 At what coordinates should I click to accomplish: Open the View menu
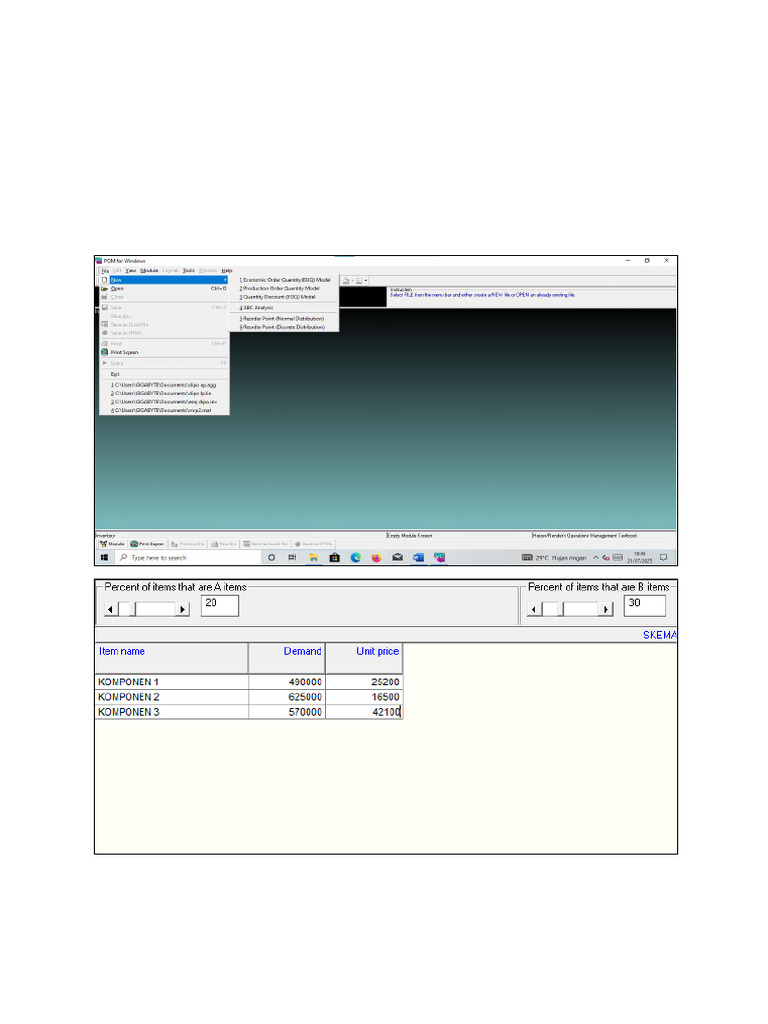click(131, 270)
